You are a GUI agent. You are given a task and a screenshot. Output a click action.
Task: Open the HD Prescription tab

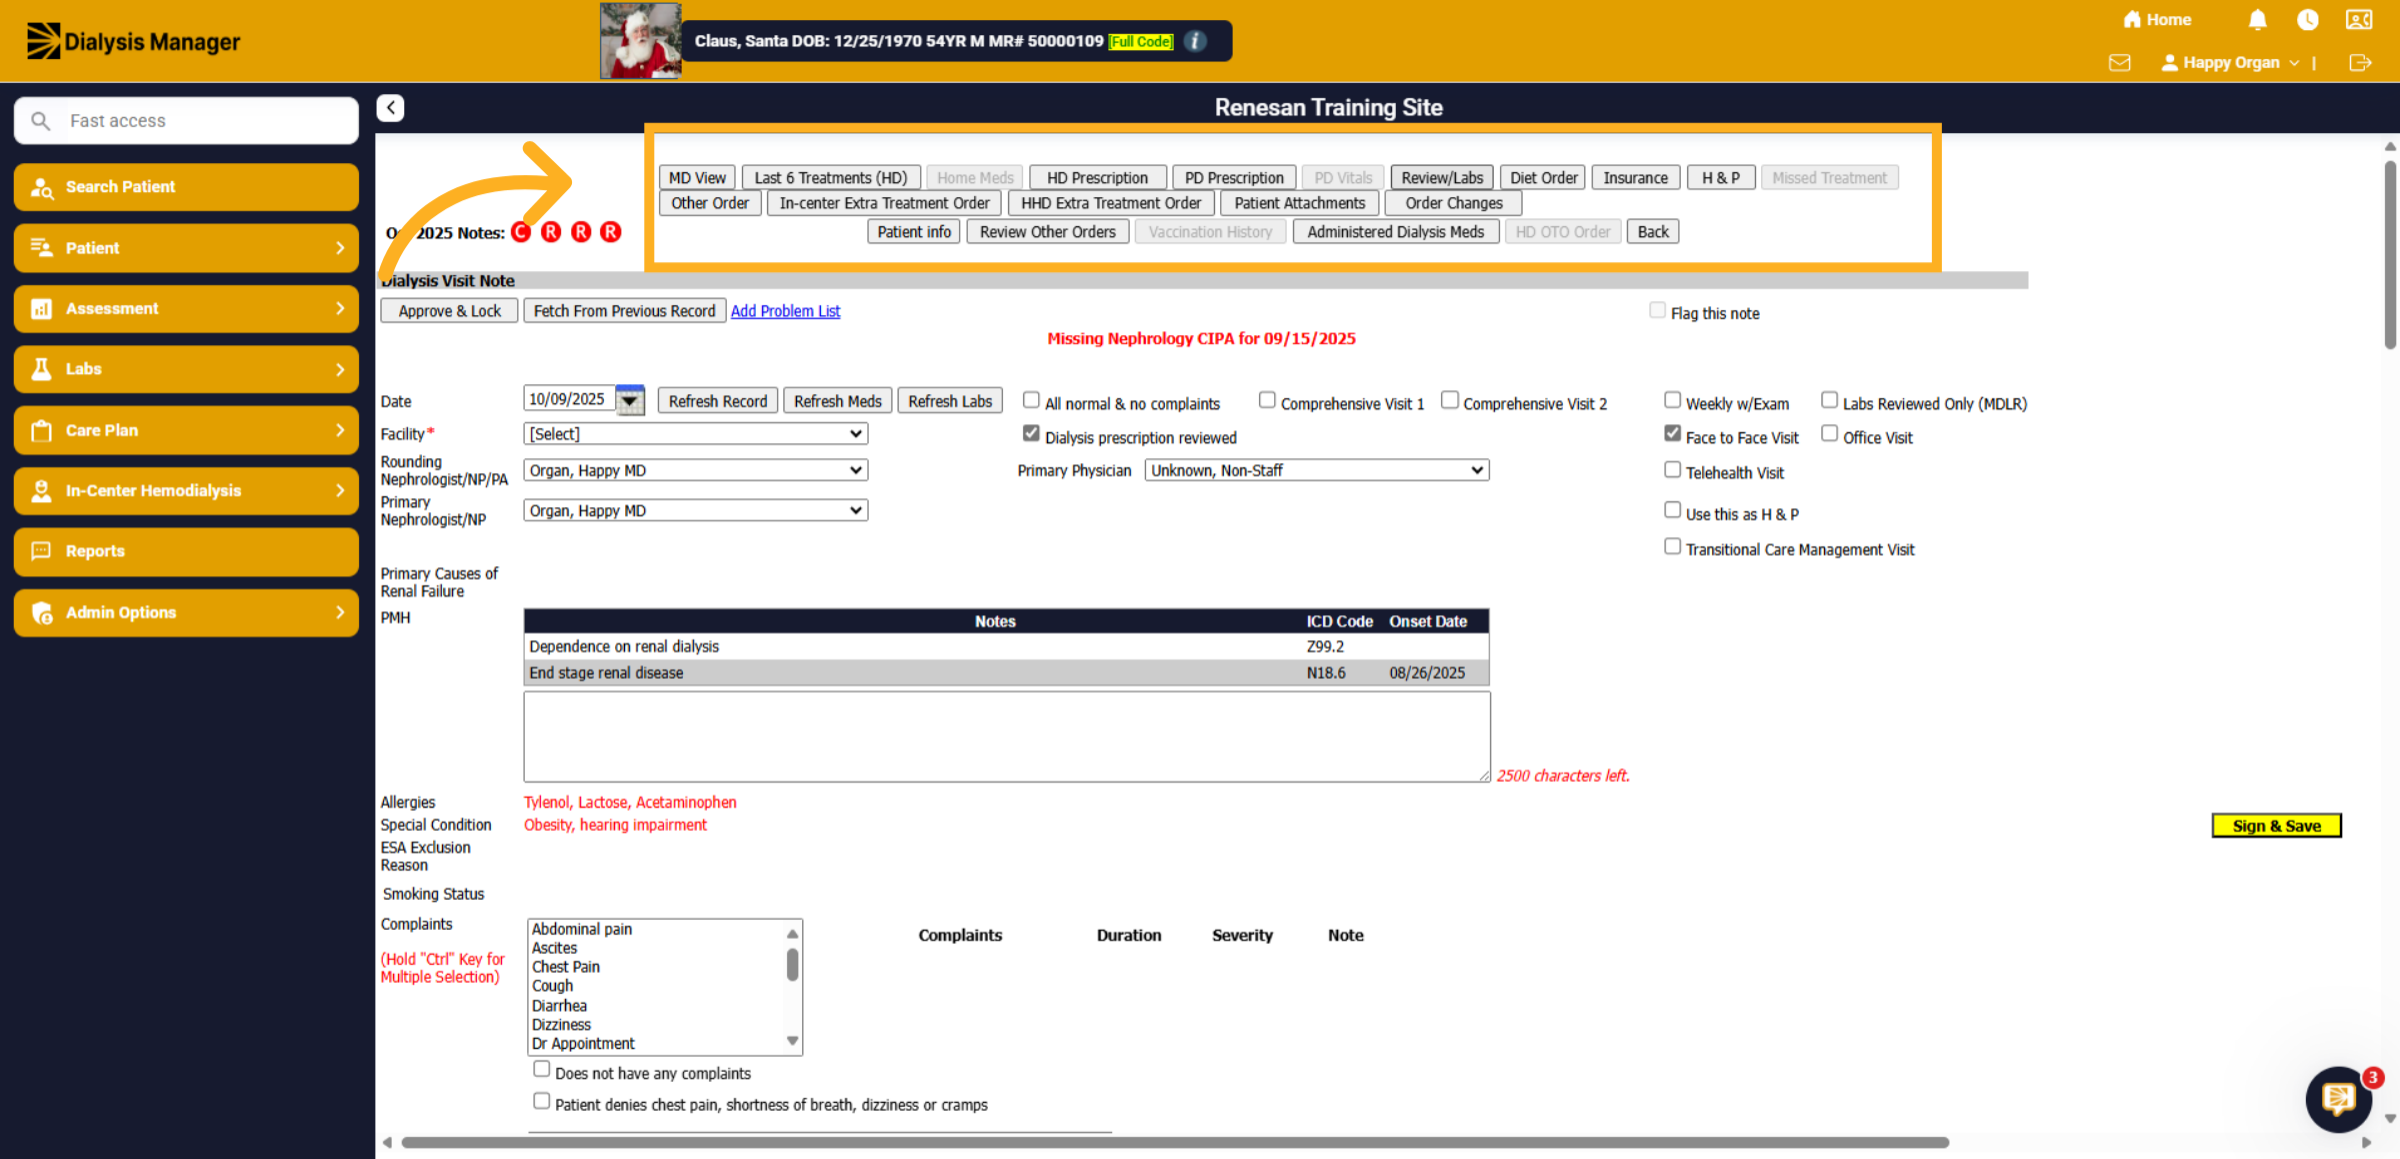tap(1097, 178)
